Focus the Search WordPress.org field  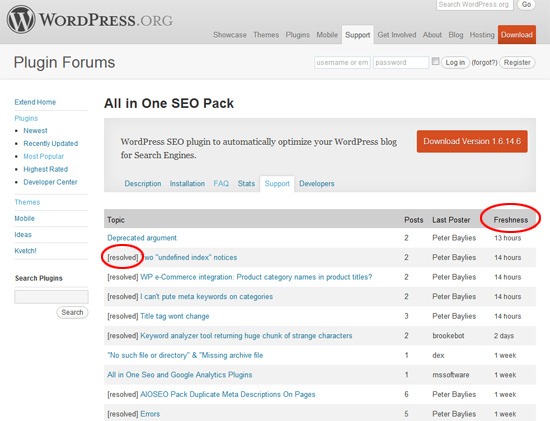475,5
